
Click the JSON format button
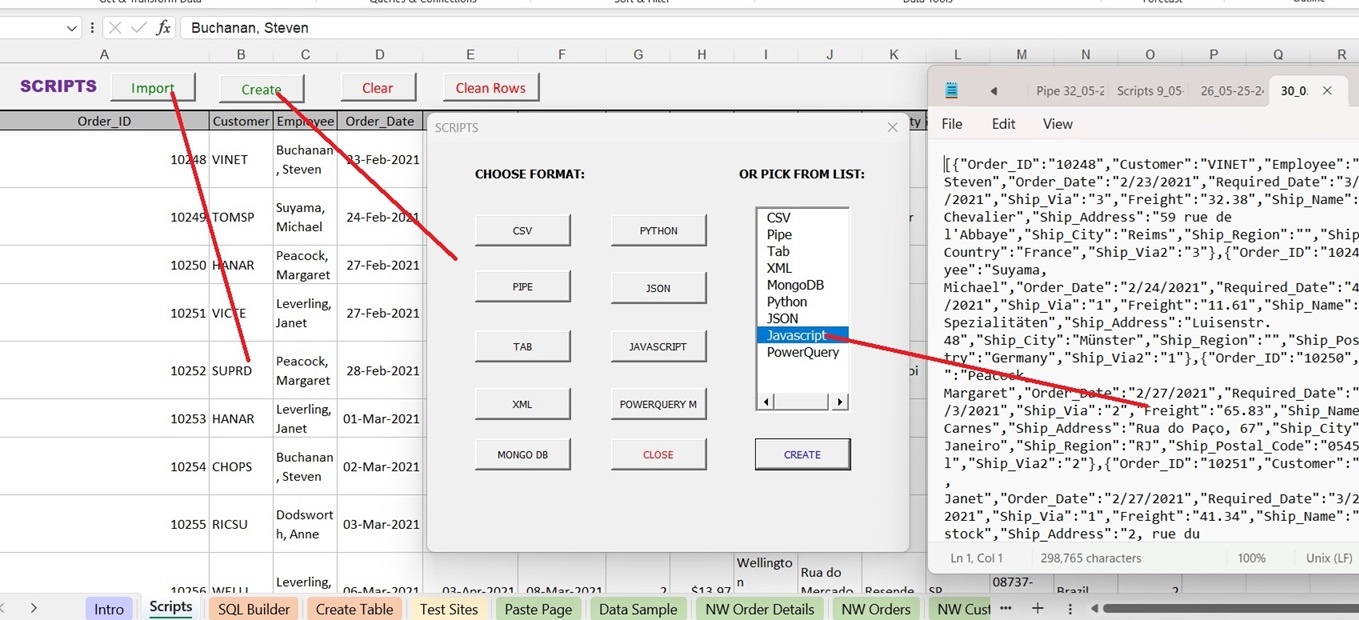(658, 288)
